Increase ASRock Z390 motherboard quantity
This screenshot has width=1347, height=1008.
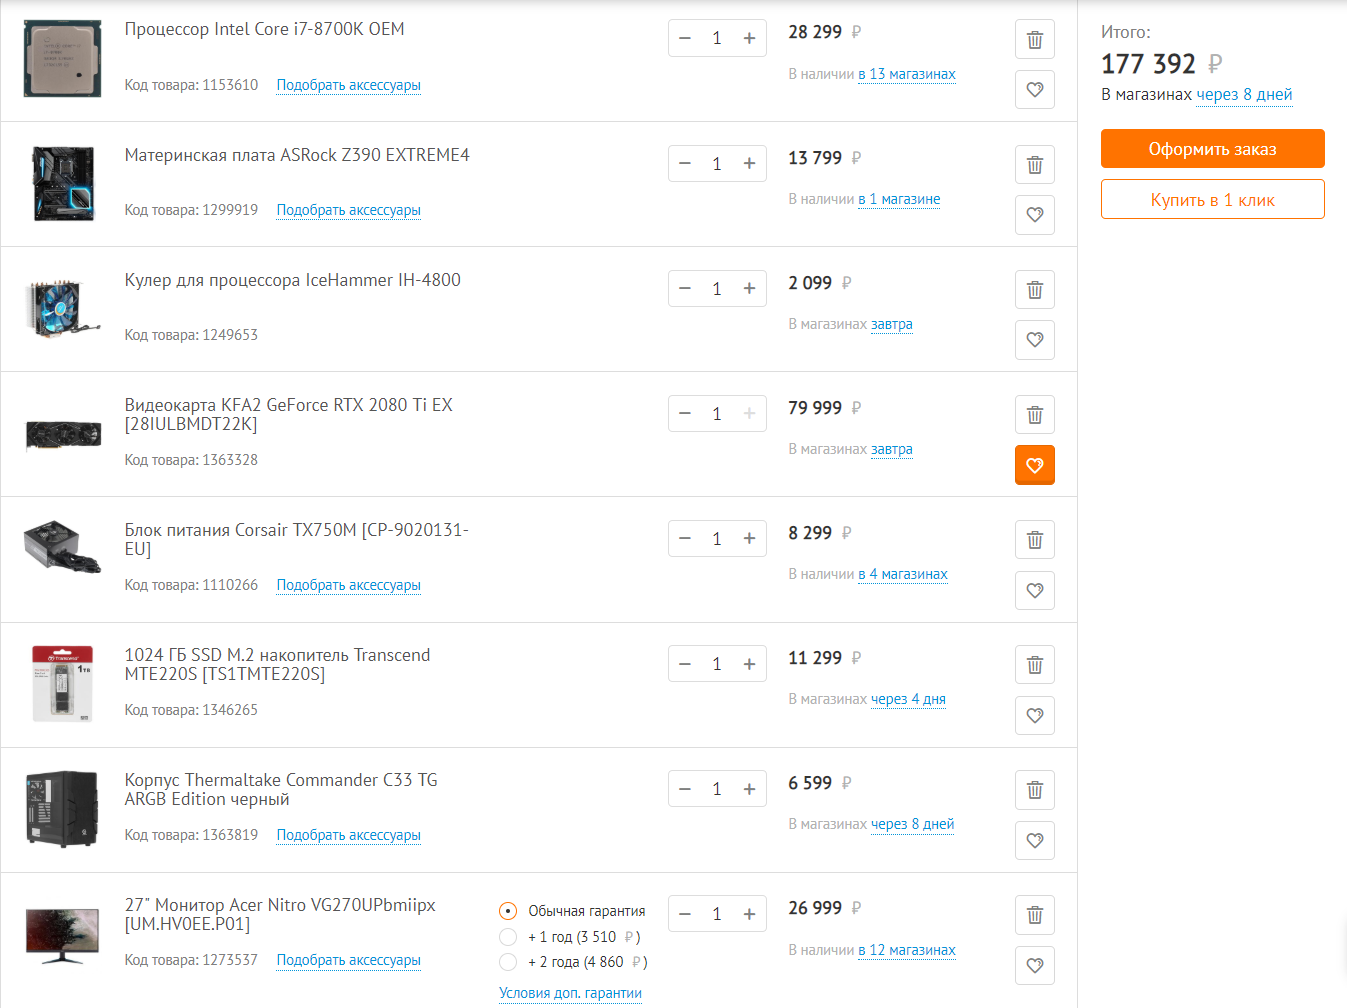(x=749, y=163)
